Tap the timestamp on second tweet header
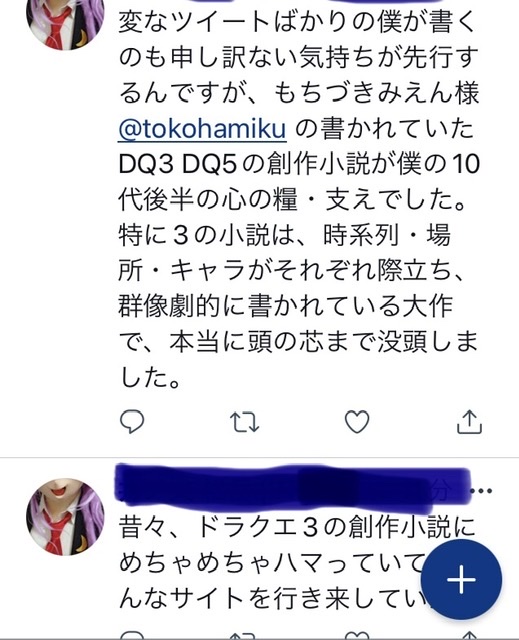This screenshot has width=519, height=640. [x=443, y=490]
